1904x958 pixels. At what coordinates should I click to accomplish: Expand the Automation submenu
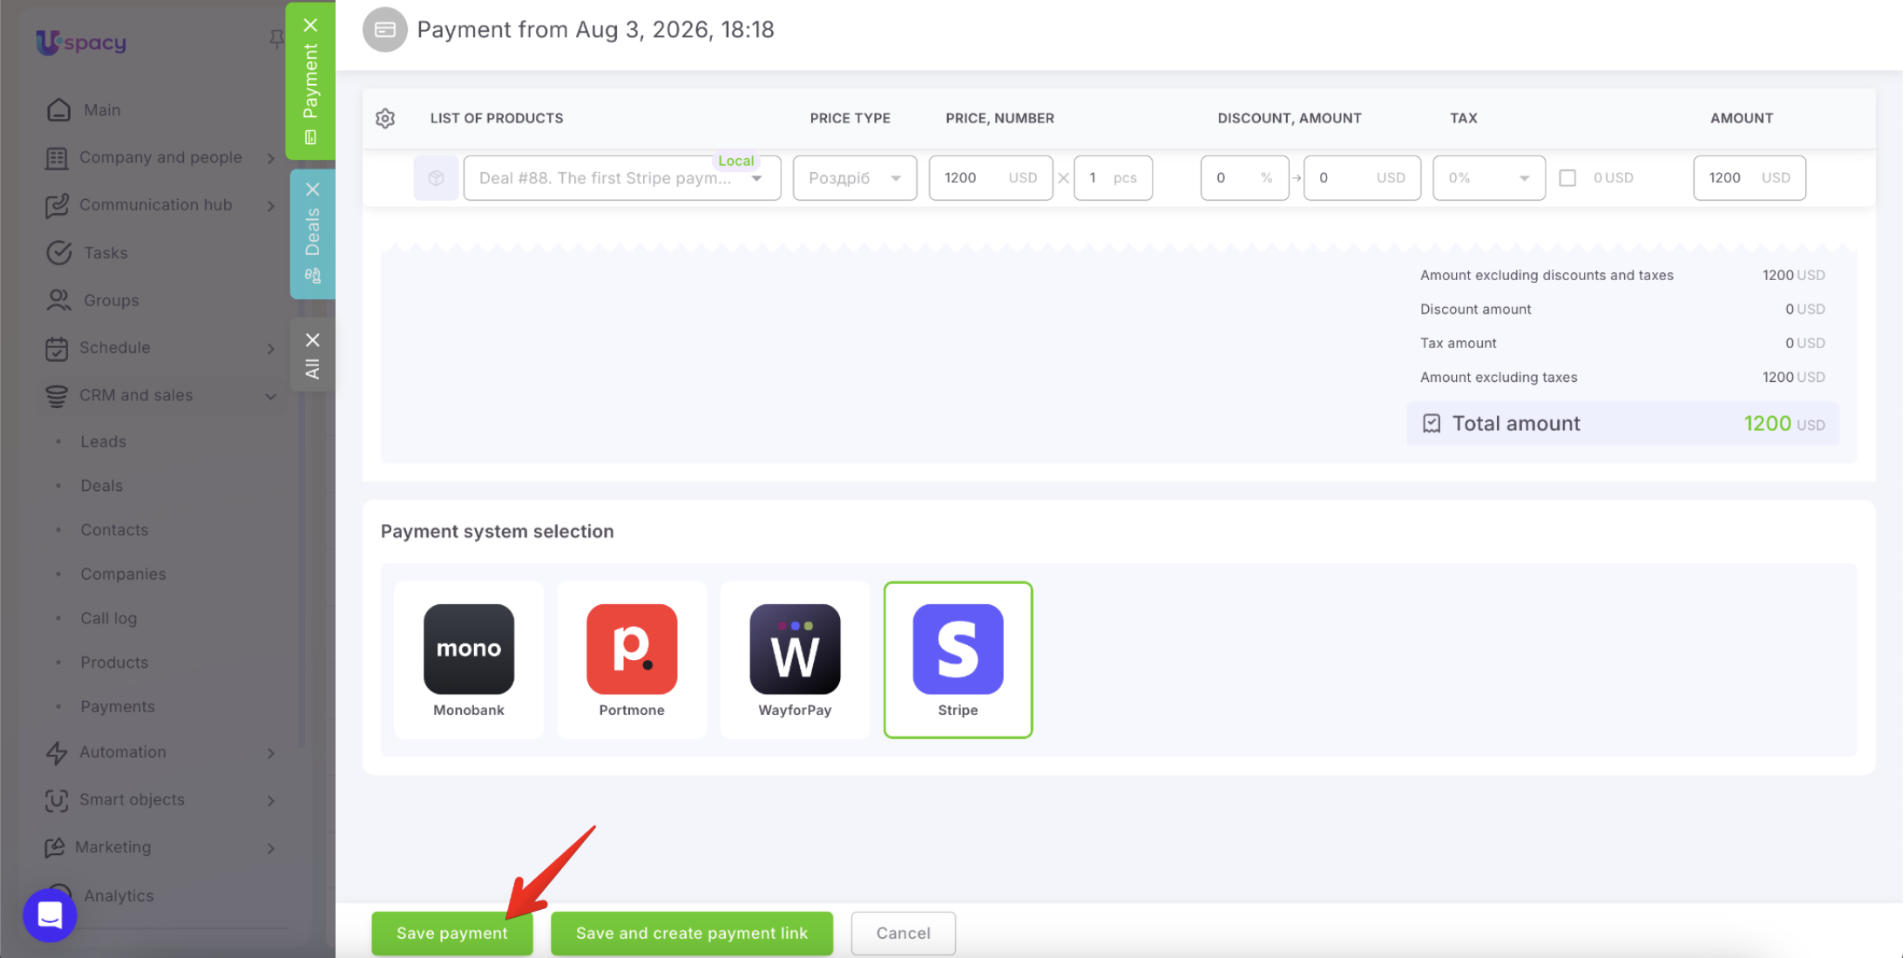[271, 752]
